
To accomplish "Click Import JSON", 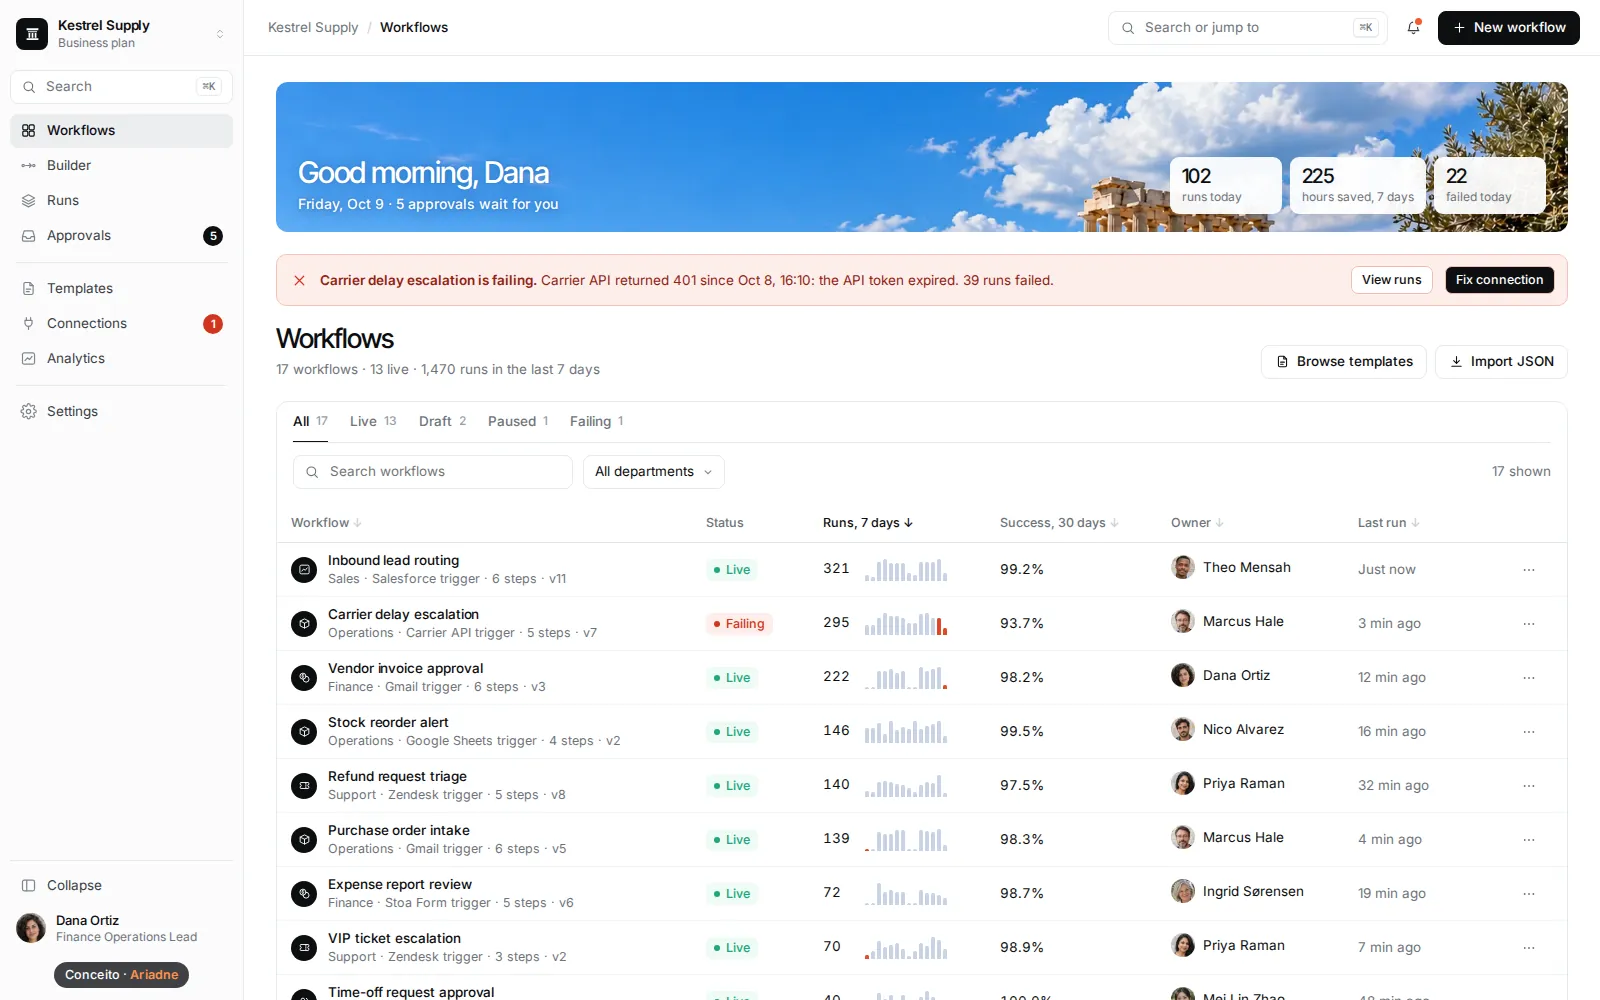I will point(1501,362).
